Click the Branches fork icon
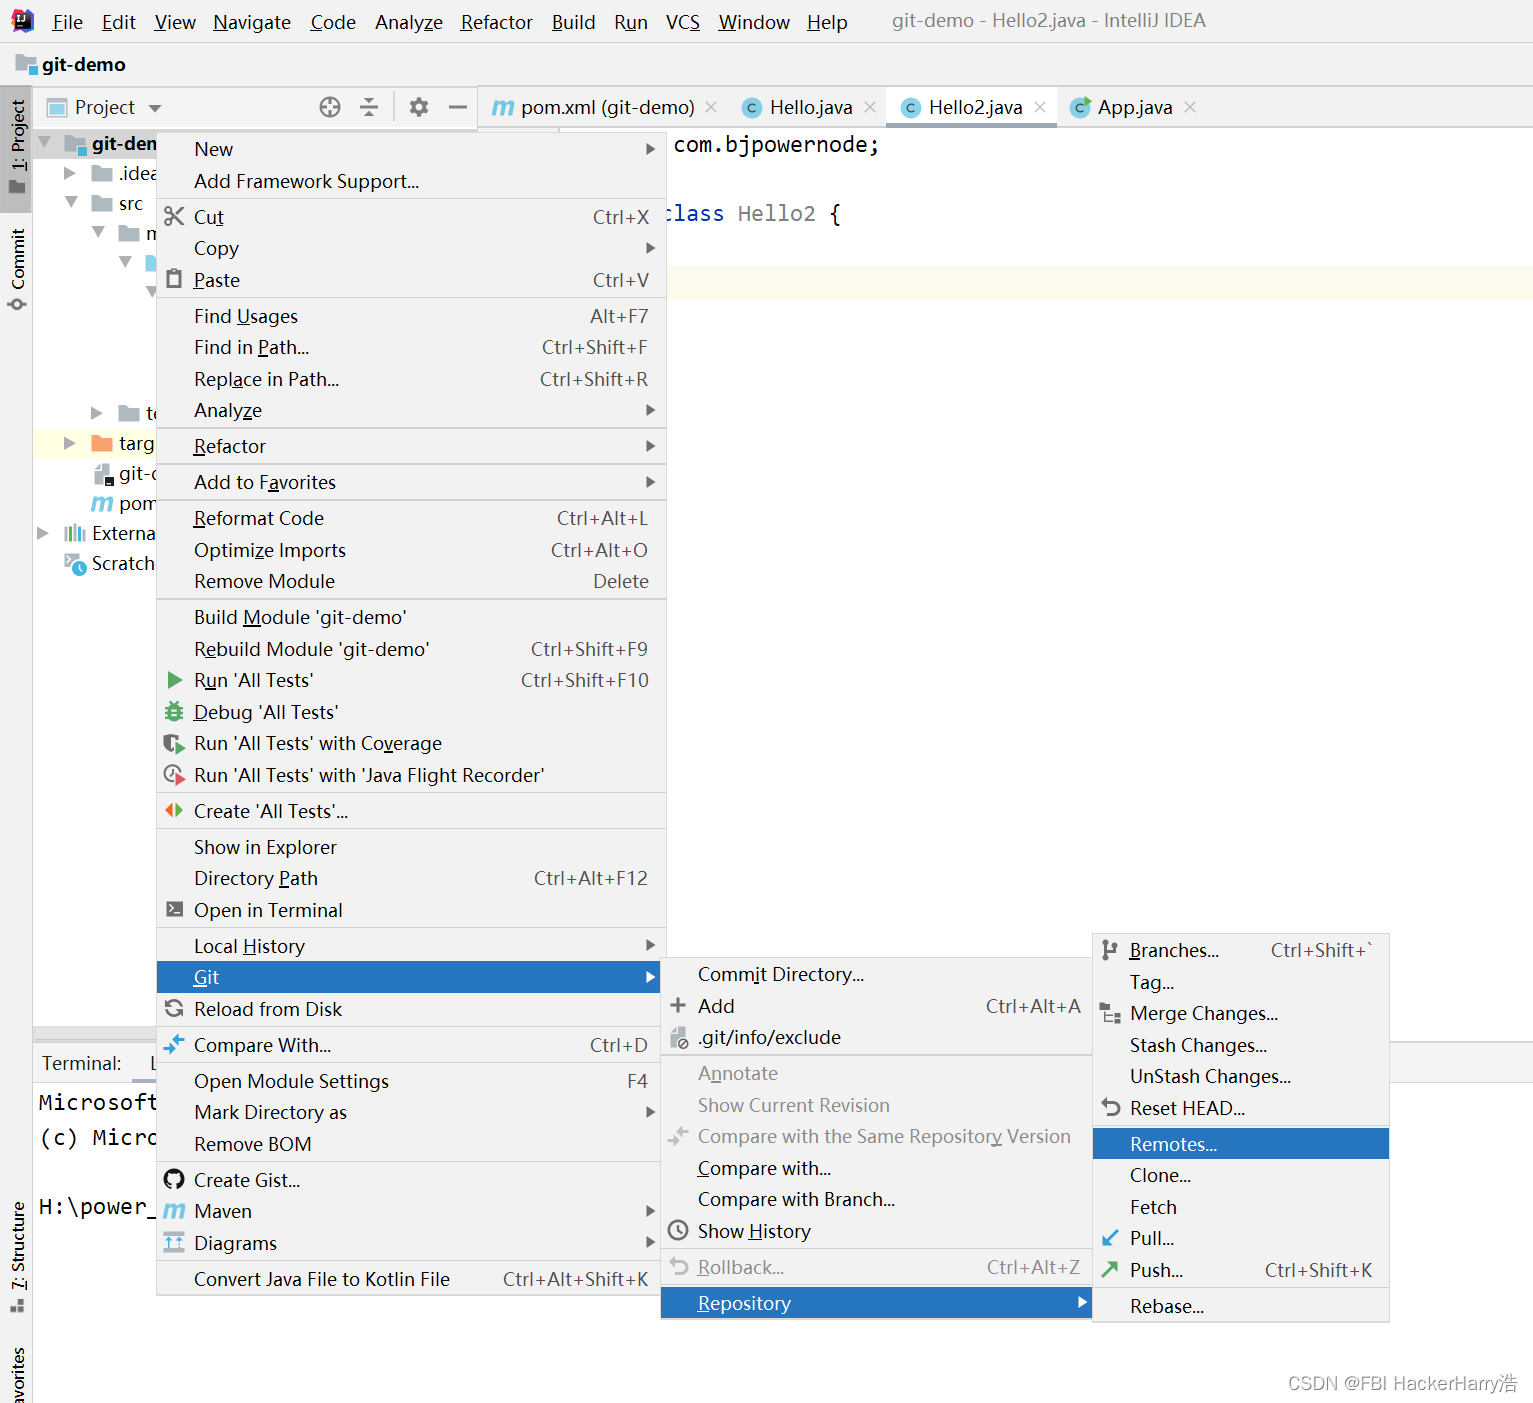Screen dimensions: 1533x1403 point(1110,950)
